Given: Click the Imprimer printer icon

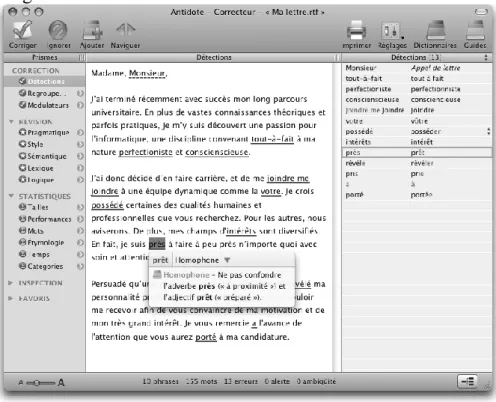Looking at the screenshot, I should (x=356, y=30).
